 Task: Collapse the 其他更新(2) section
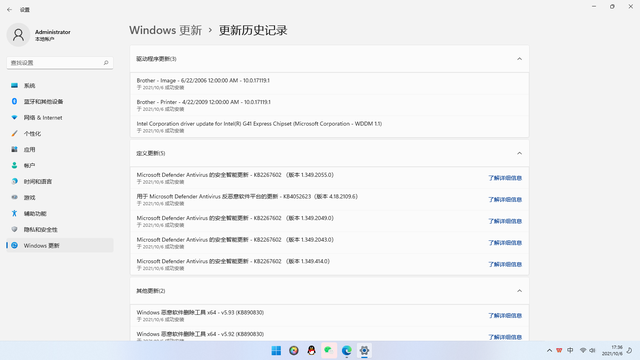(519, 291)
